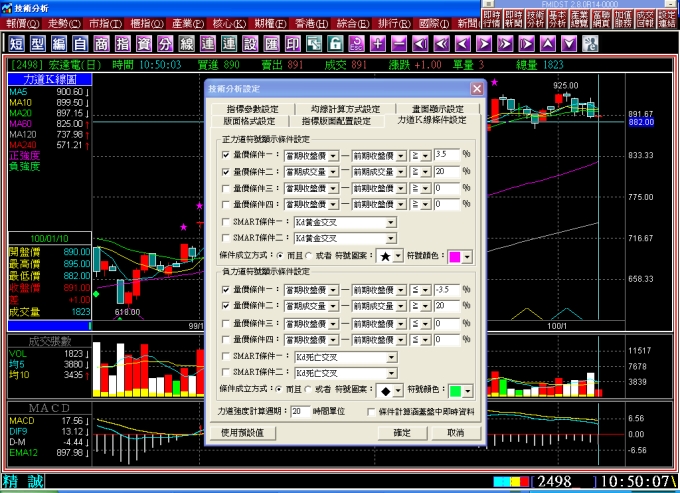Open negative 量價條件二 當期成交量 dropdown

point(333,306)
